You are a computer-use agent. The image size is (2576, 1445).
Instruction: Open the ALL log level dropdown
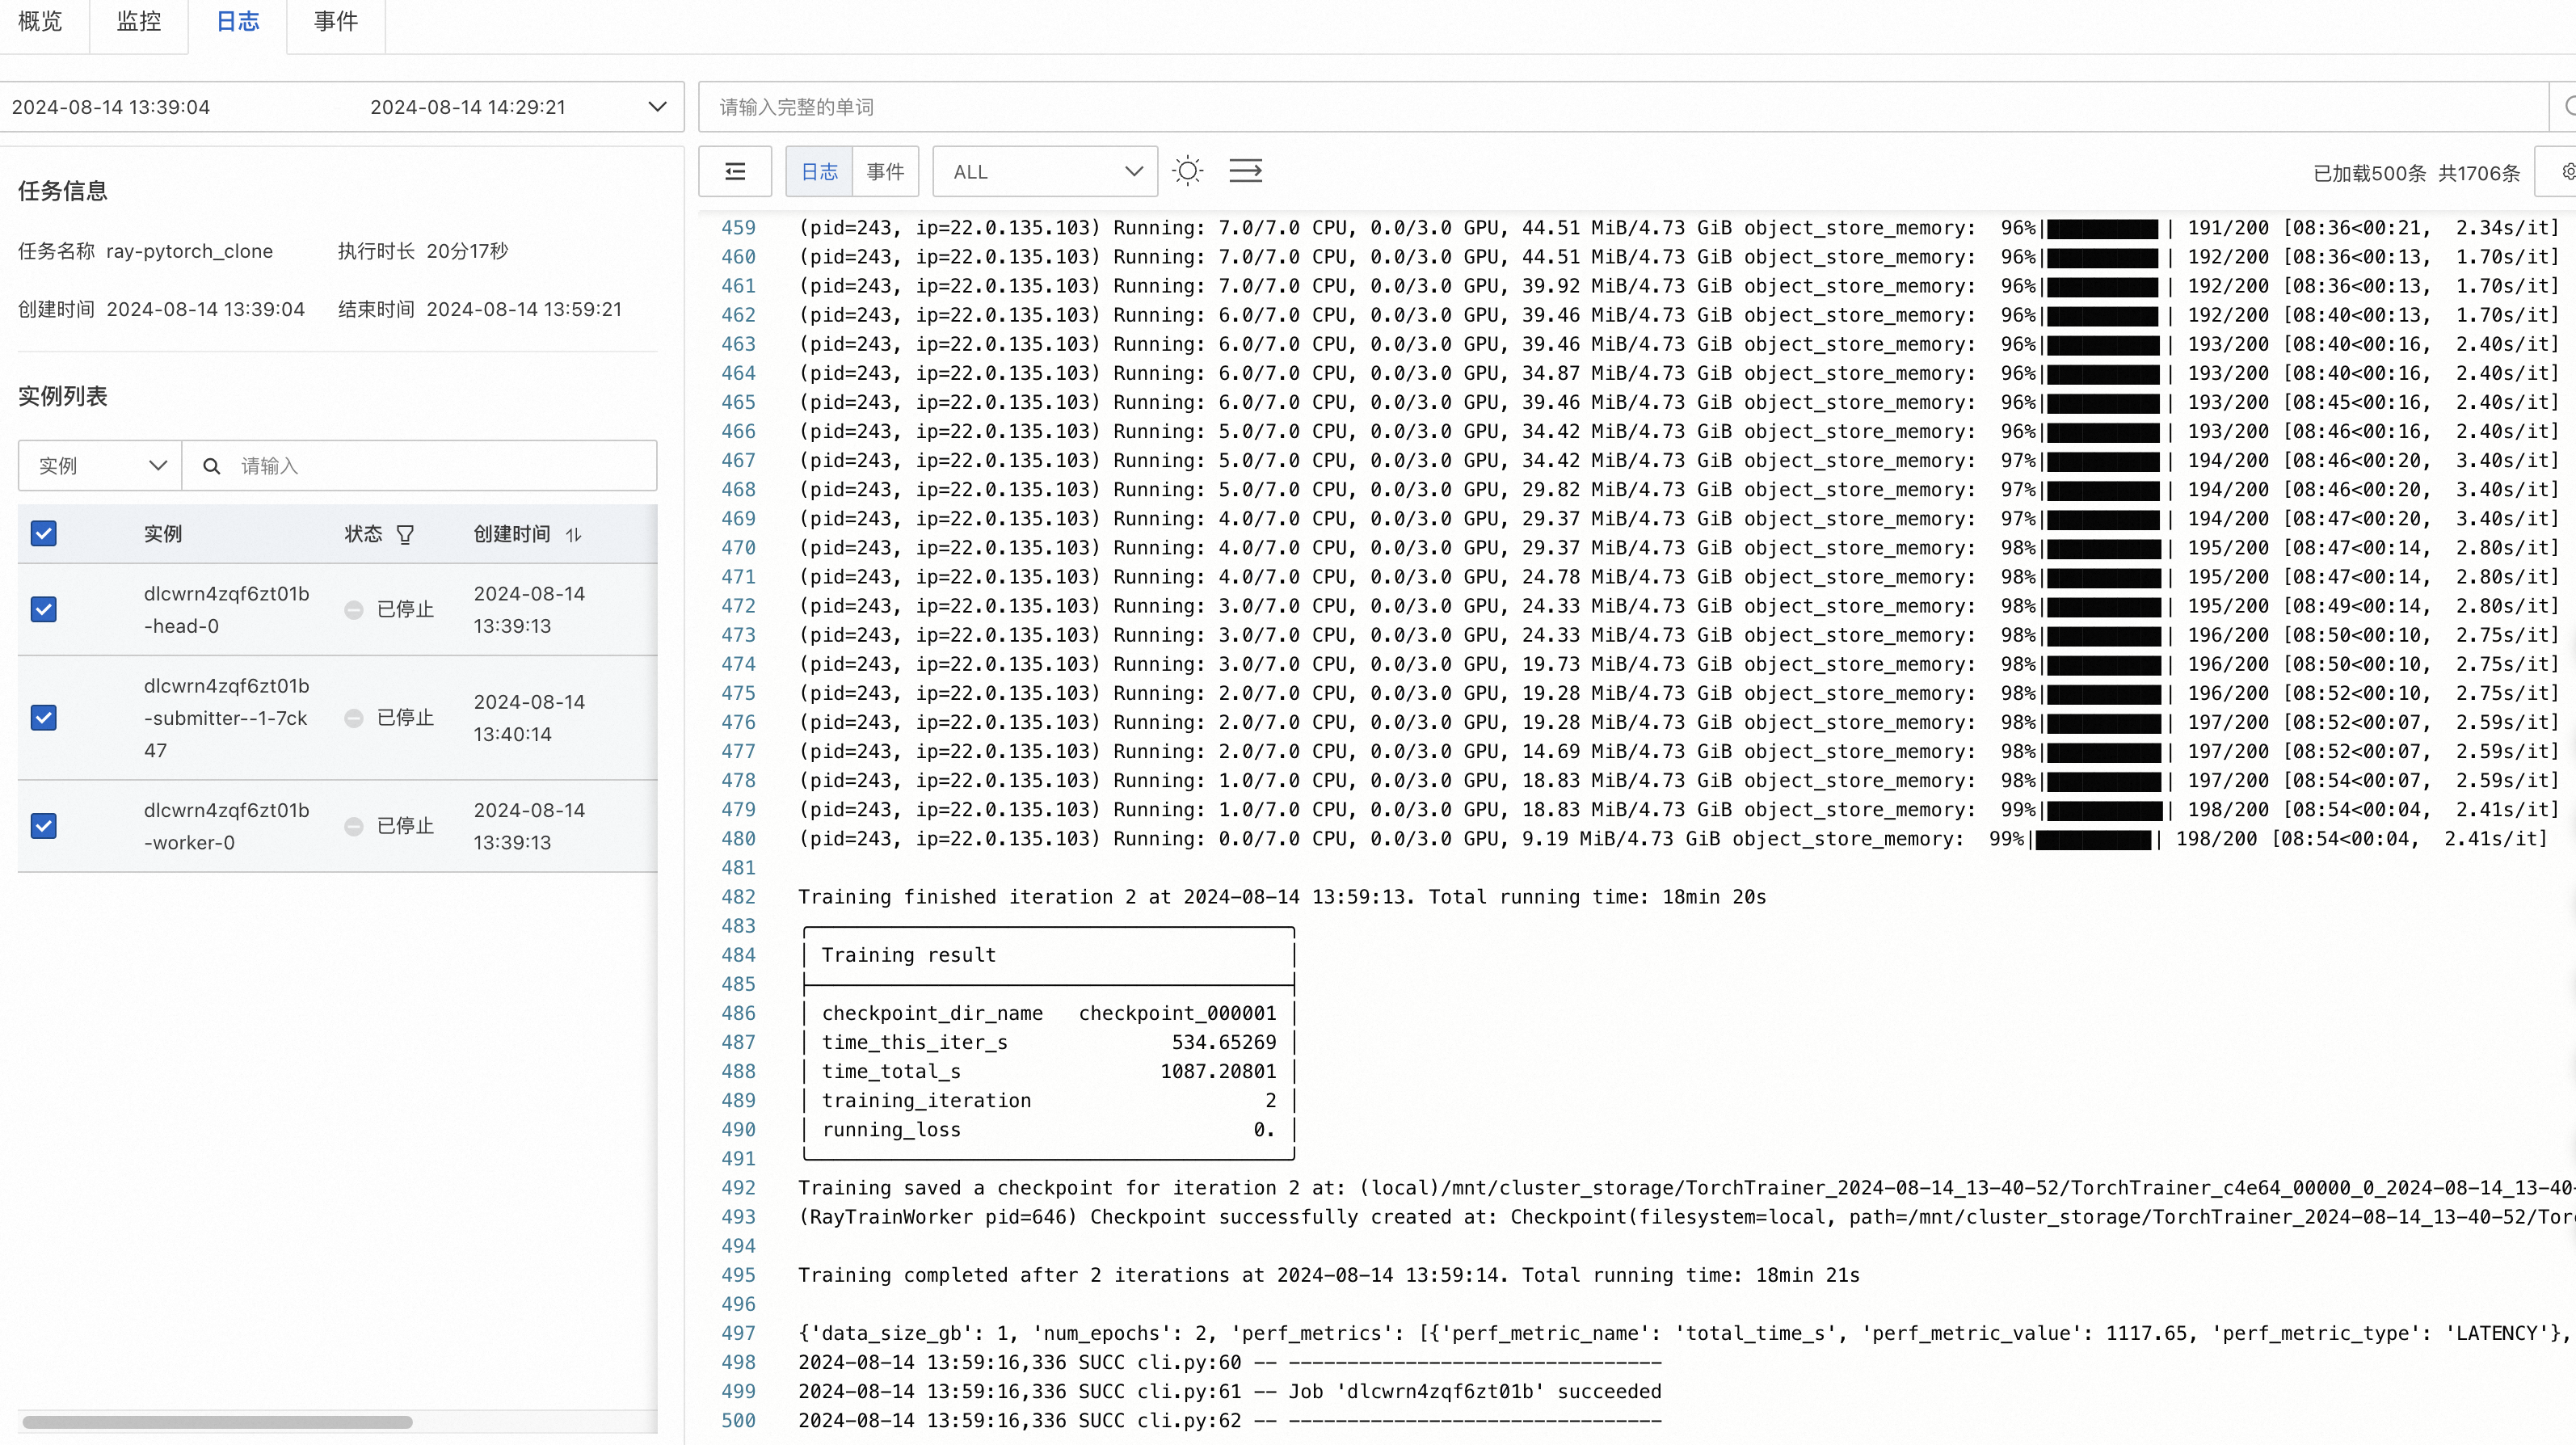tap(1045, 172)
